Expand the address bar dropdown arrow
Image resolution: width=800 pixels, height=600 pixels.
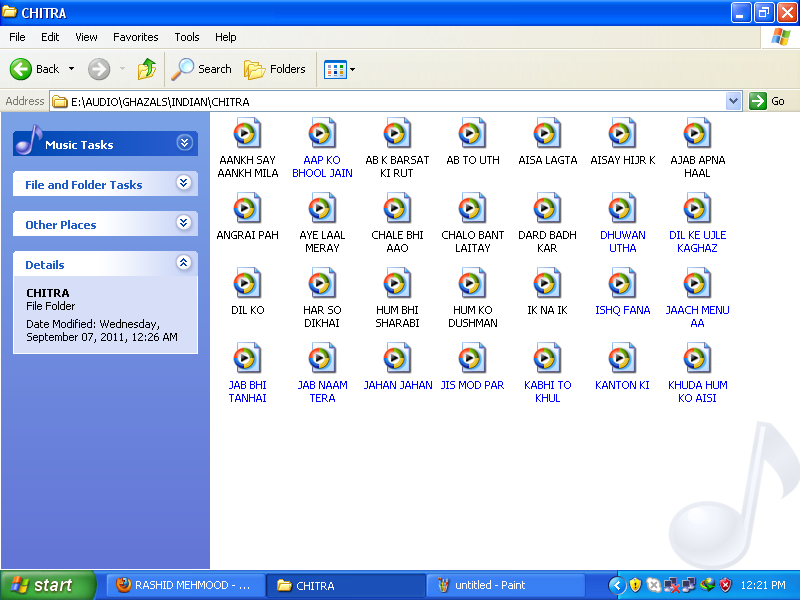[x=733, y=101]
